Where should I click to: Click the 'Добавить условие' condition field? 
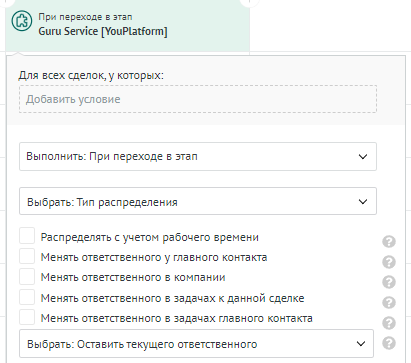click(198, 99)
